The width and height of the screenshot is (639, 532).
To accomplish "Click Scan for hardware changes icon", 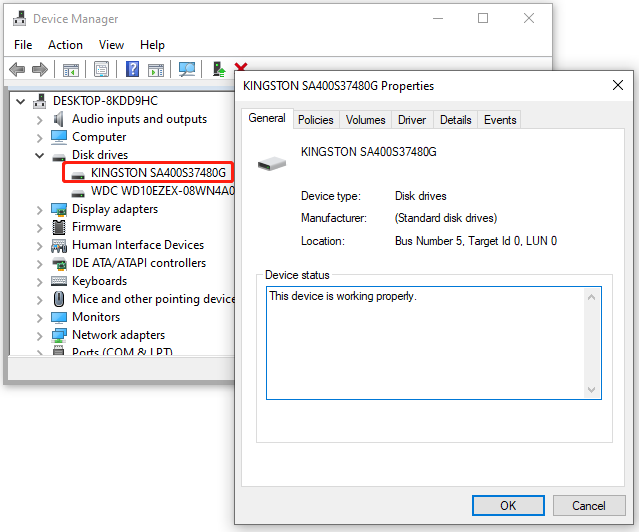I will 187,69.
